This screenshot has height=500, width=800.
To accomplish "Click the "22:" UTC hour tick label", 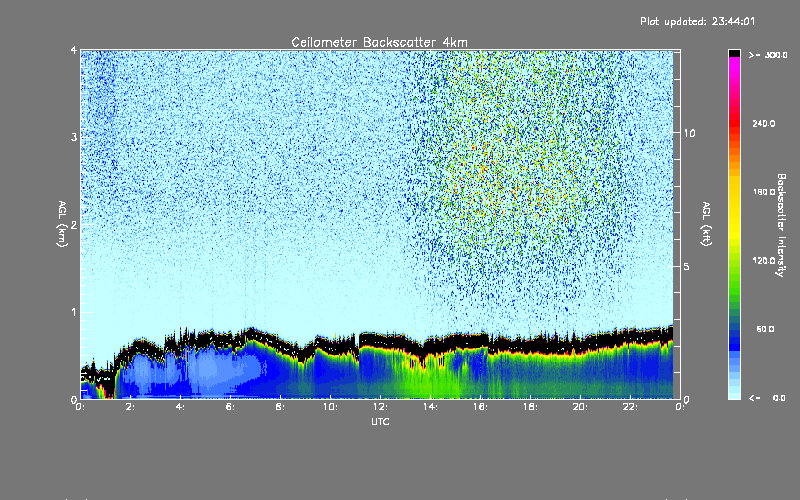I will [630, 407].
